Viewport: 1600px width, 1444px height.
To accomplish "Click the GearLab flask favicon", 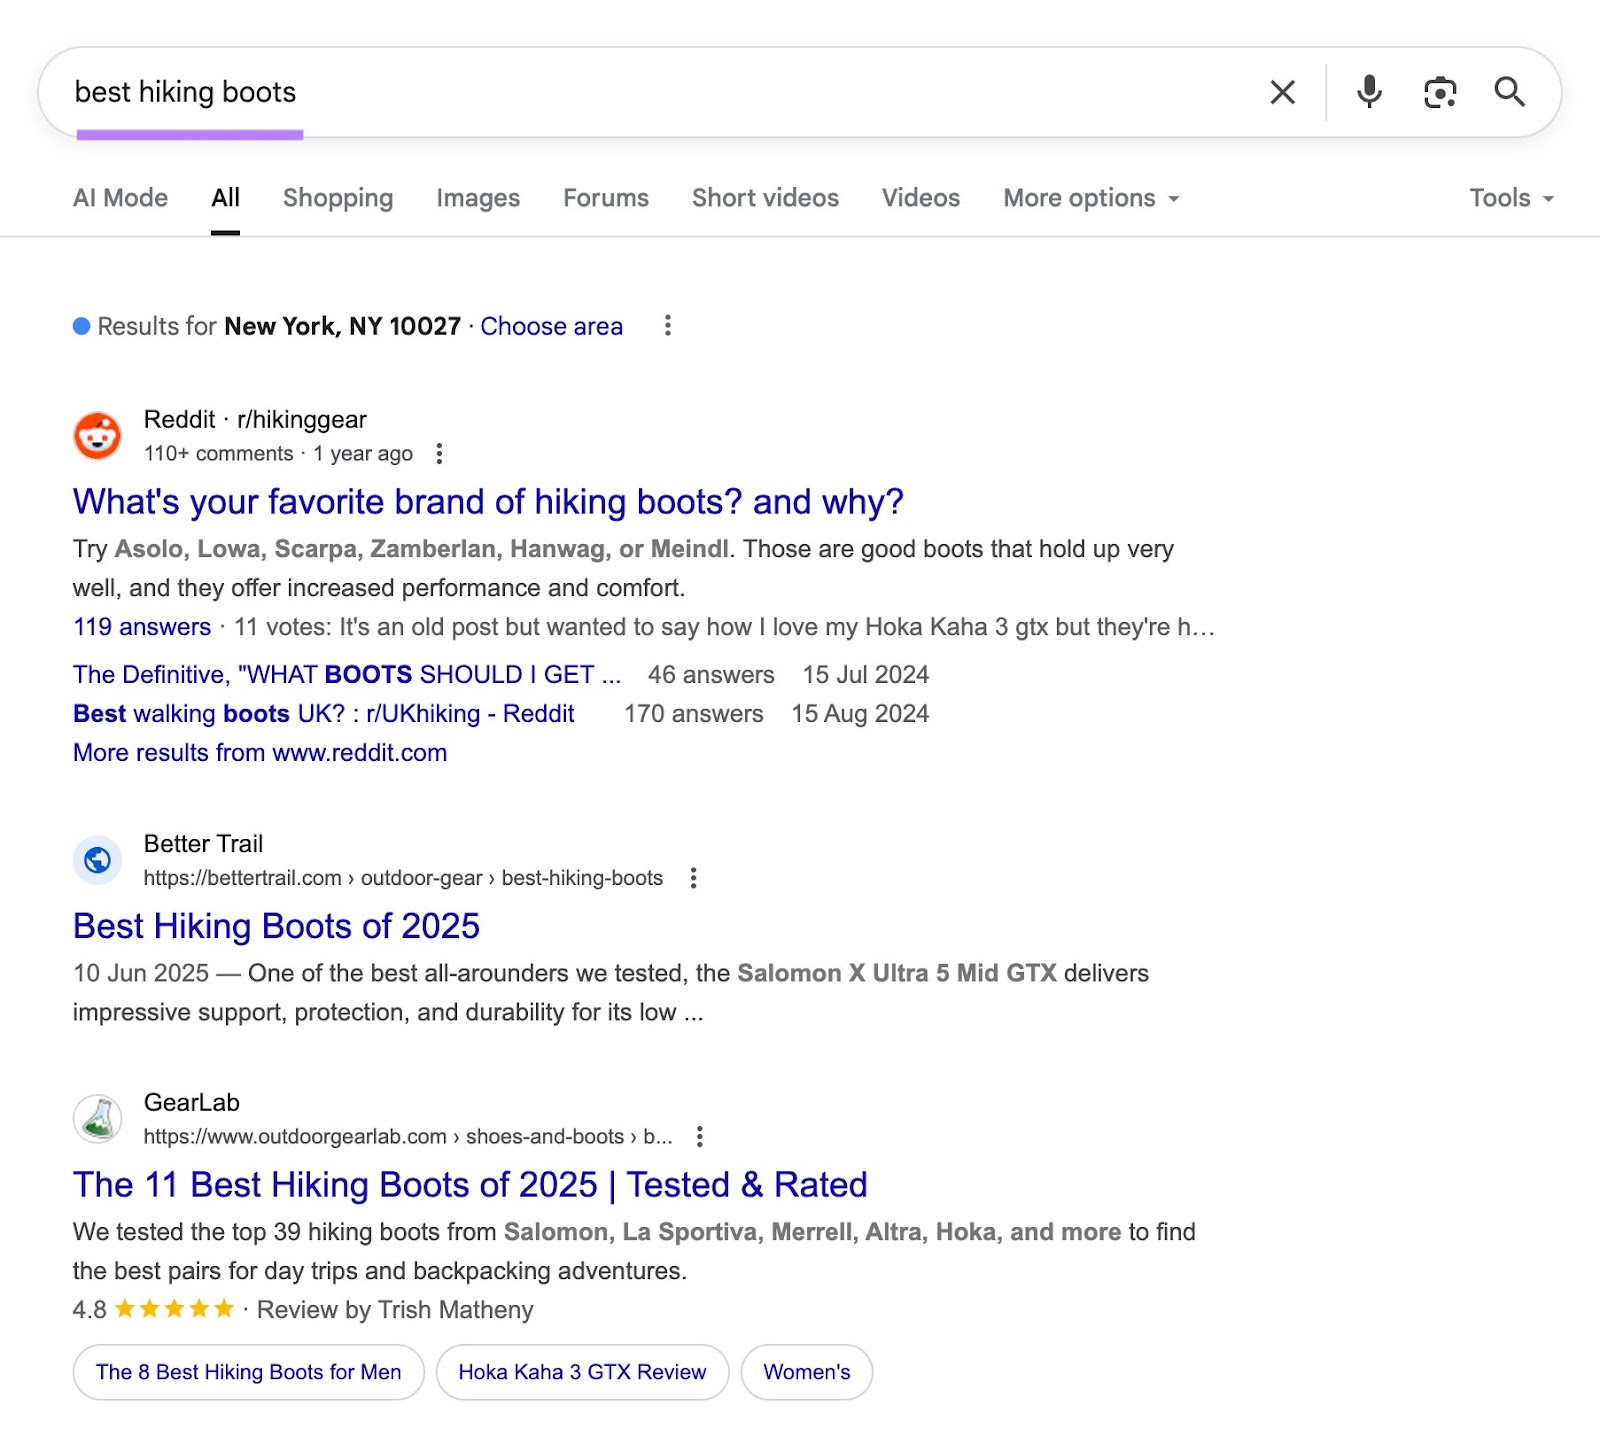I will (96, 1119).
